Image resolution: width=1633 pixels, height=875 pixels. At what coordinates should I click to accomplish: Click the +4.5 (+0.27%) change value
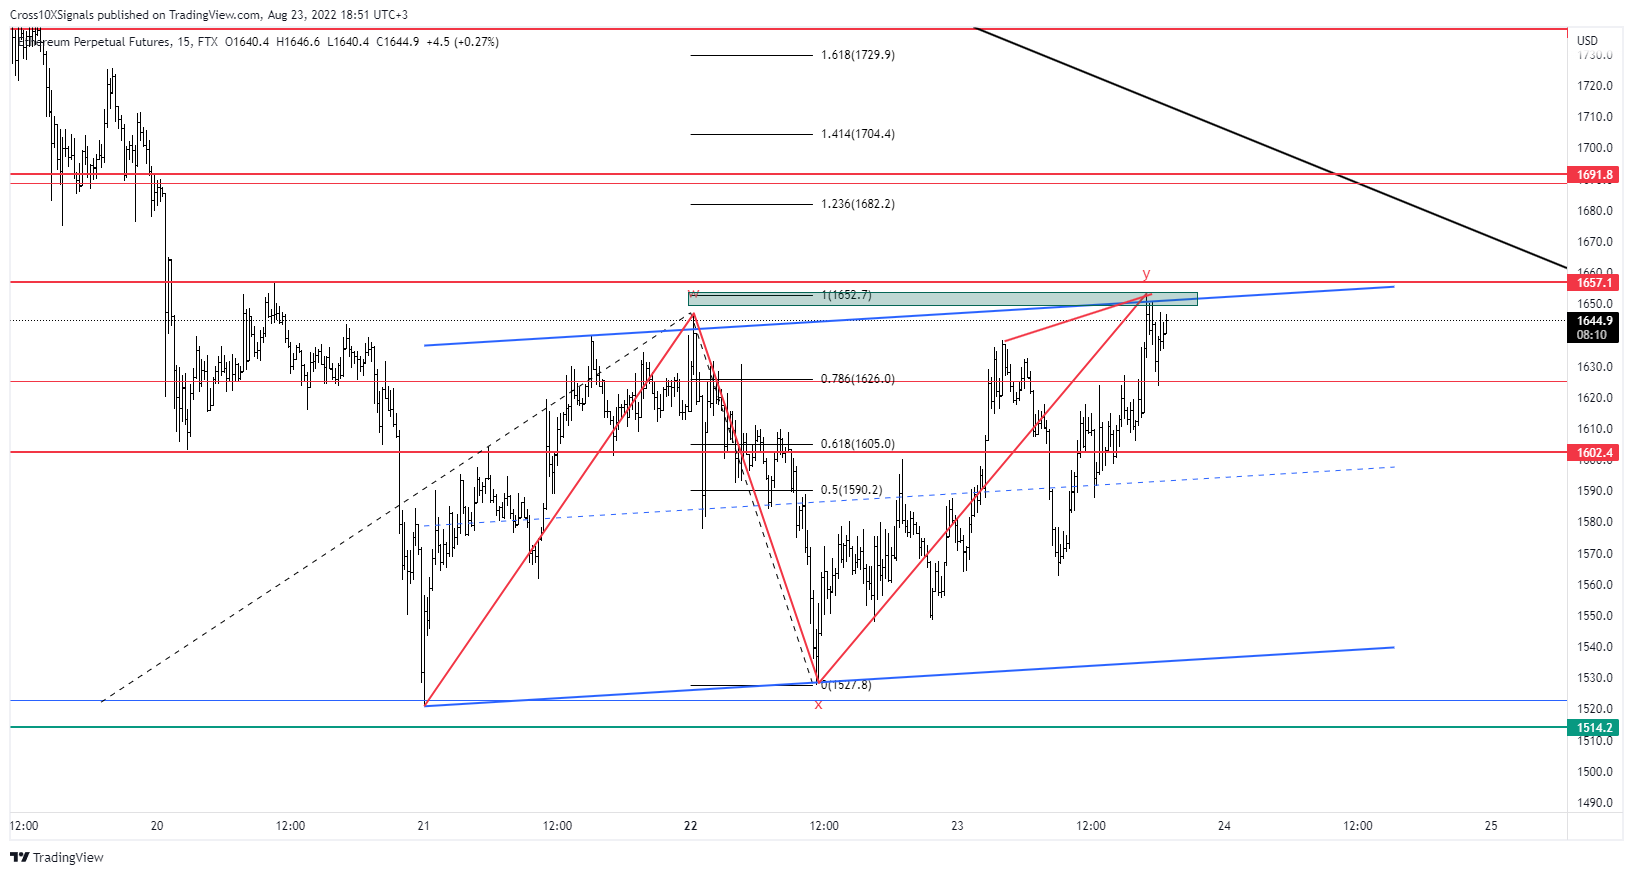(462, 42)
